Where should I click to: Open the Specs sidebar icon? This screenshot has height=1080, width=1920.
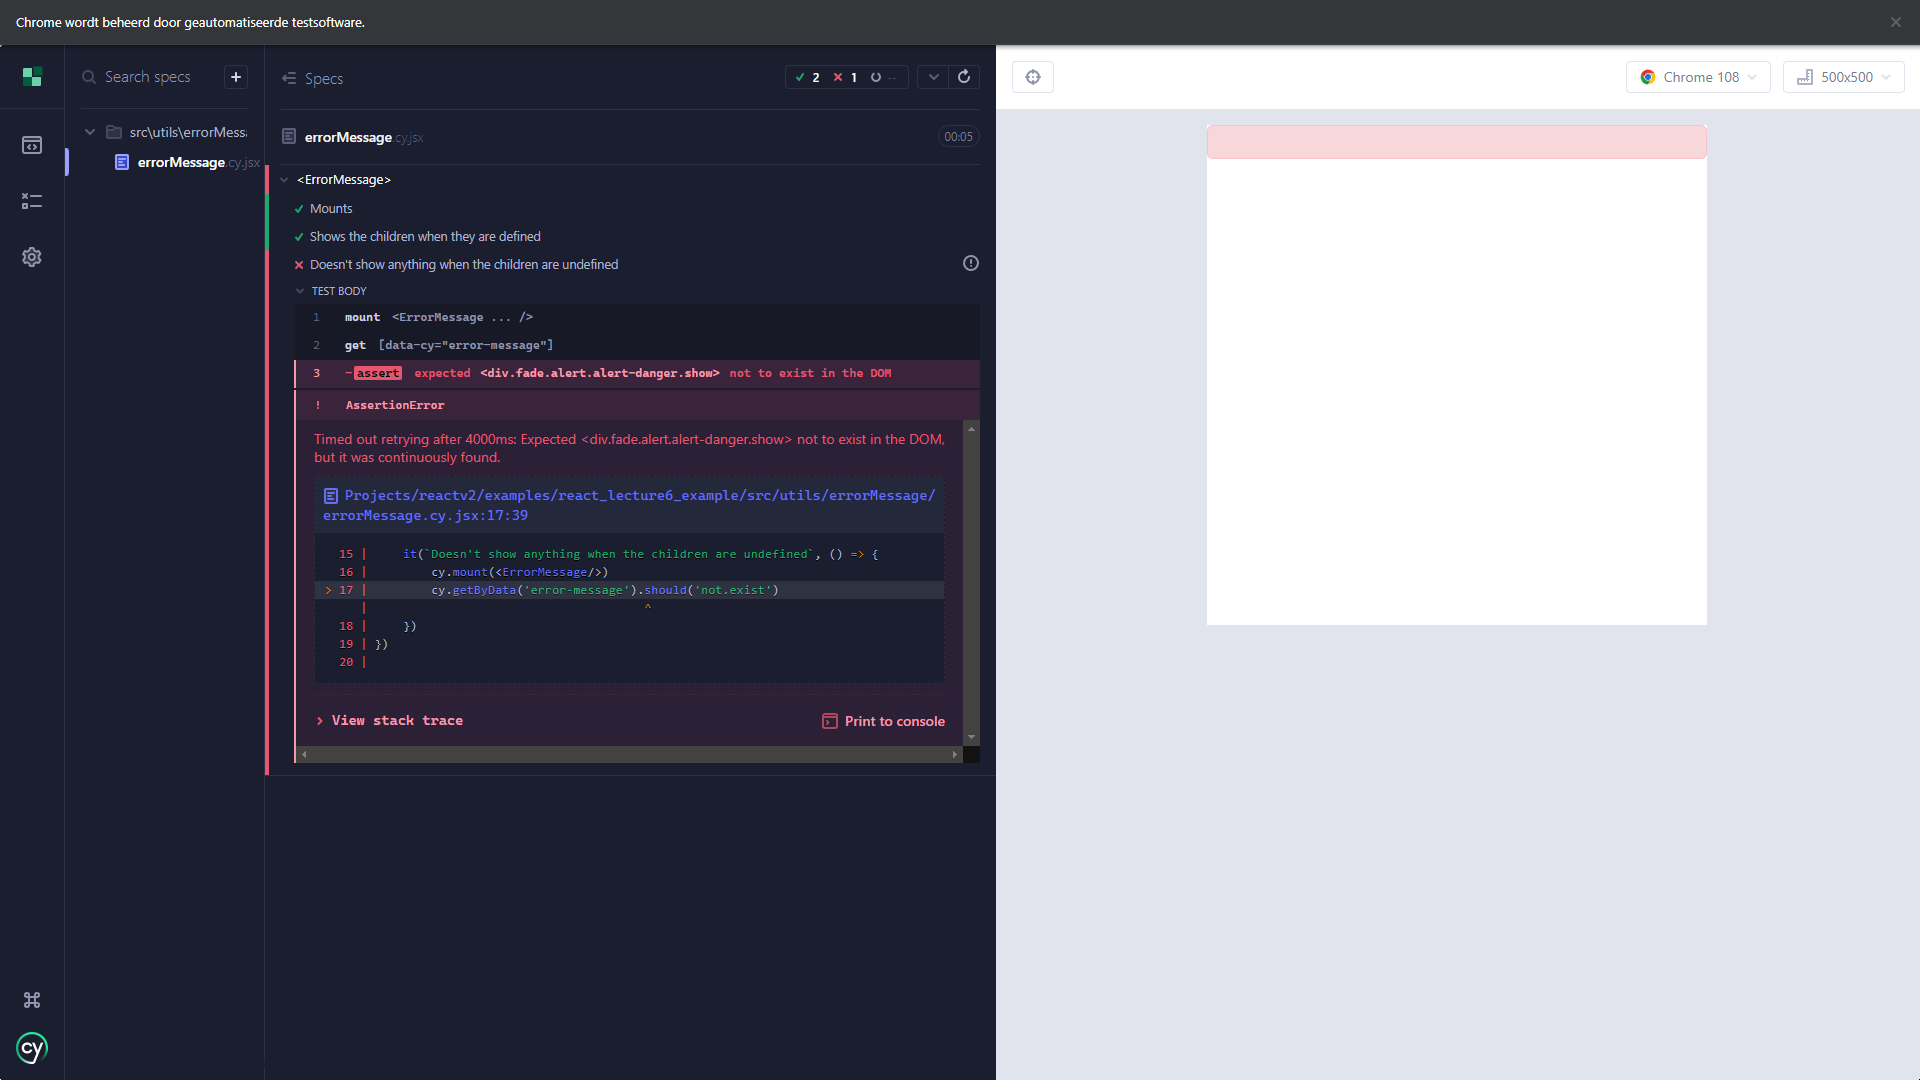[32, 146]
